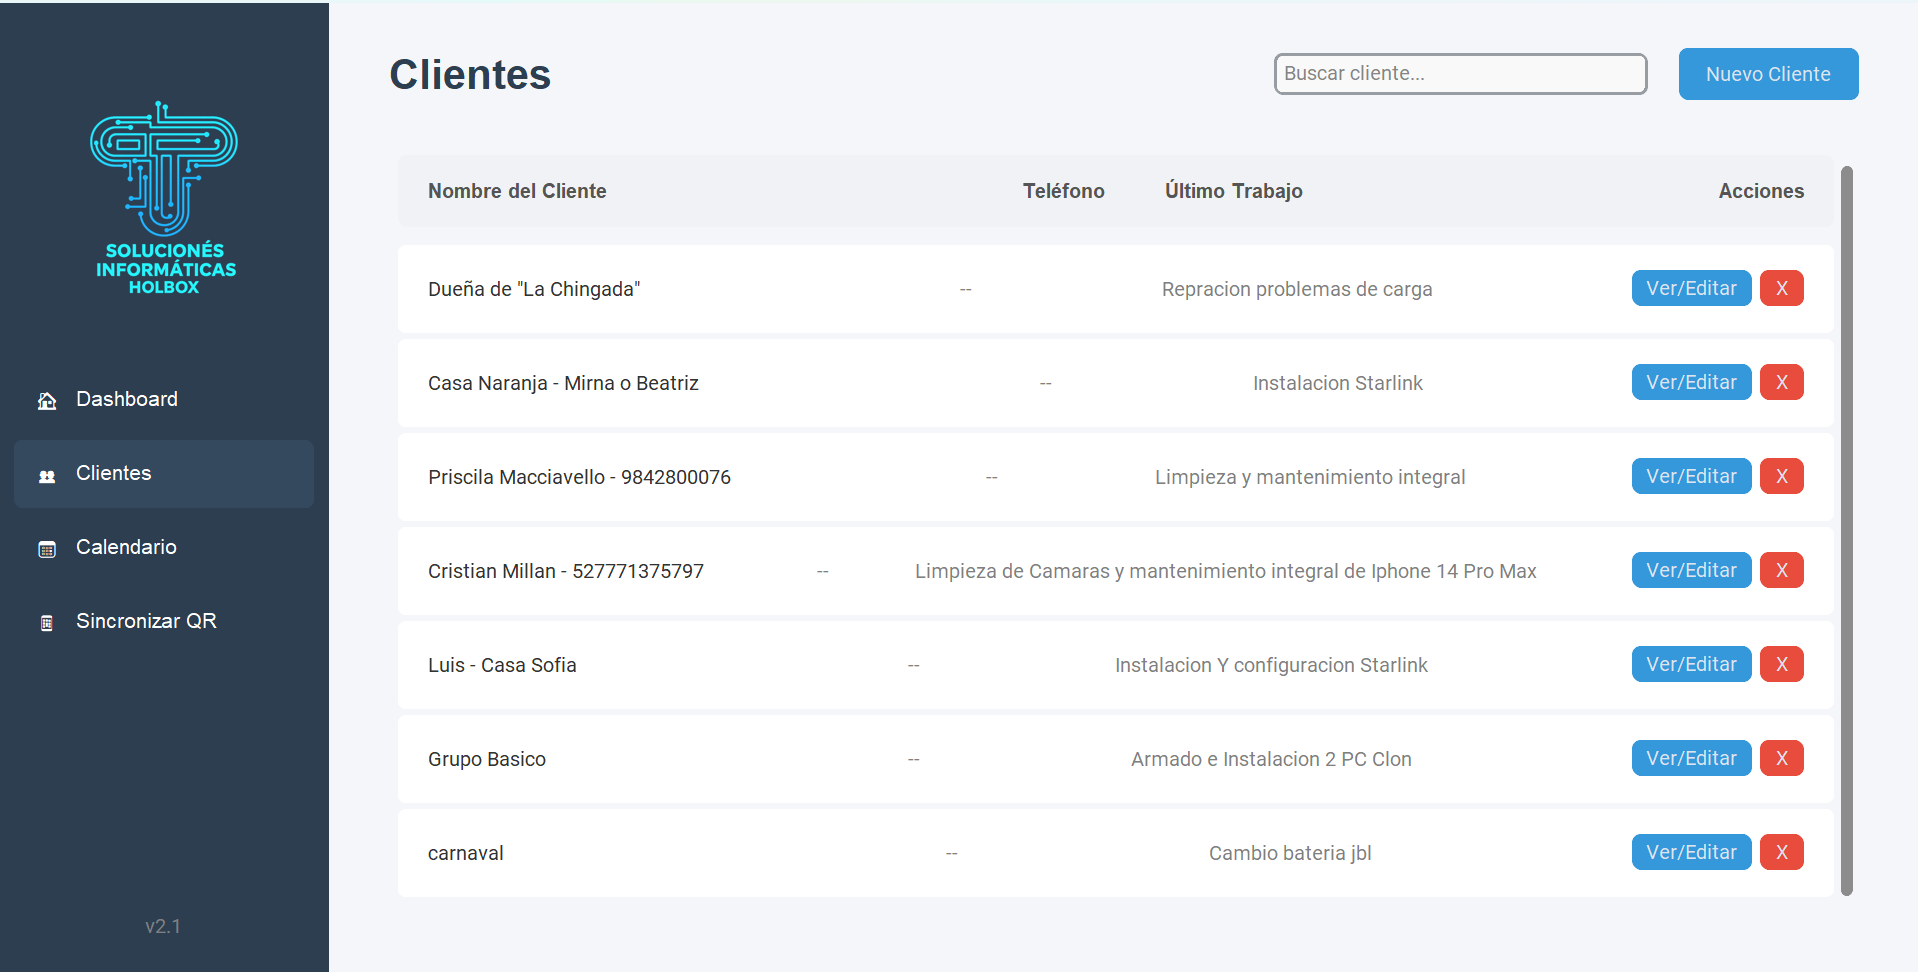The height and width of the screenshot is (972, 1918).
Task: Open Sincronizar QR in the sidebar
Action: click(x=146, y=621)
